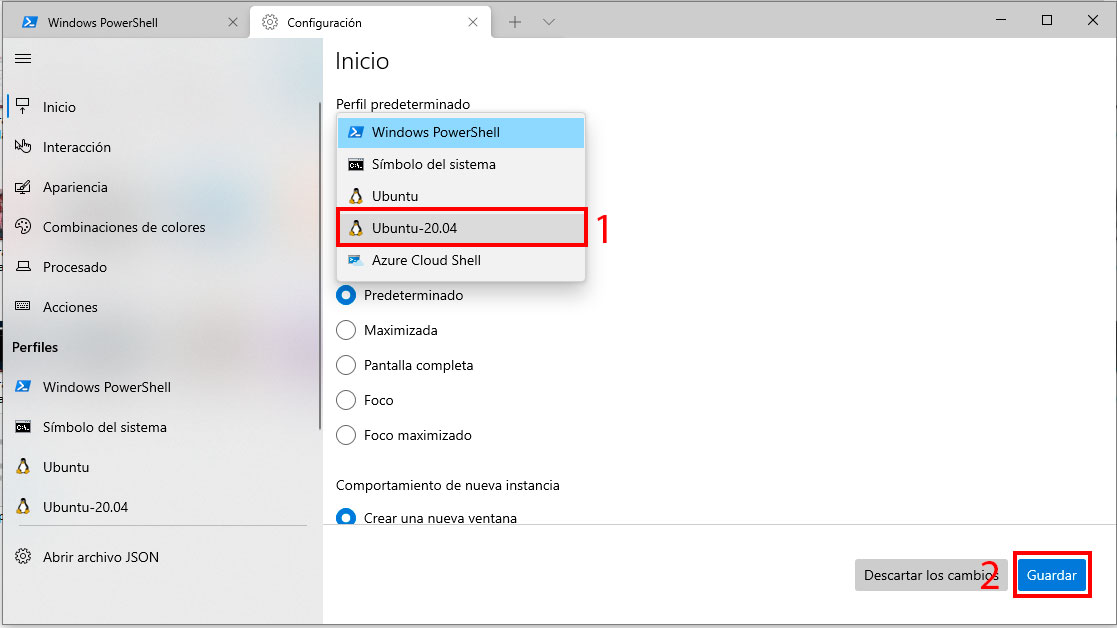Click the Comportamiento de nueva instancia label

pyautogui.click(x=447, y=485)
